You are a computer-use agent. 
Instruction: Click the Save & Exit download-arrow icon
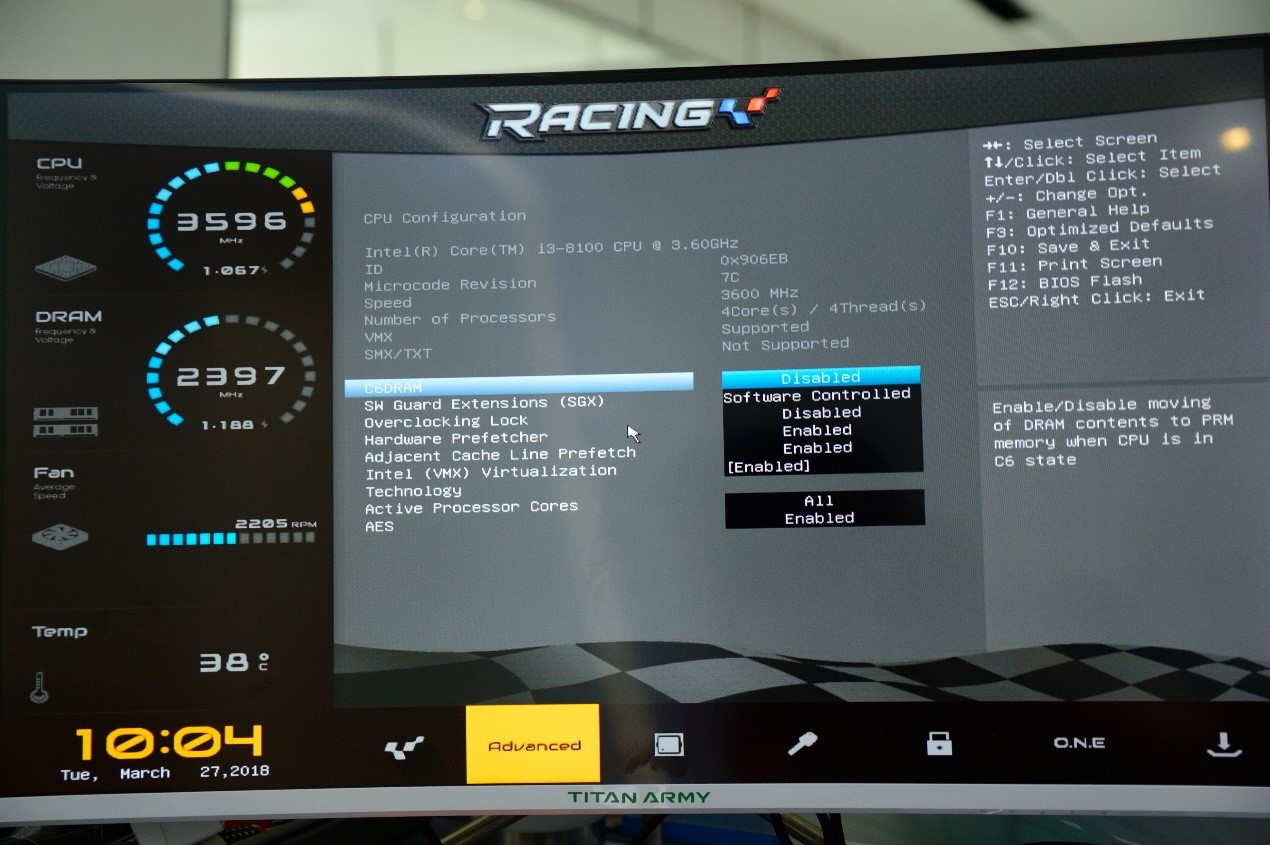point(1224,744)
